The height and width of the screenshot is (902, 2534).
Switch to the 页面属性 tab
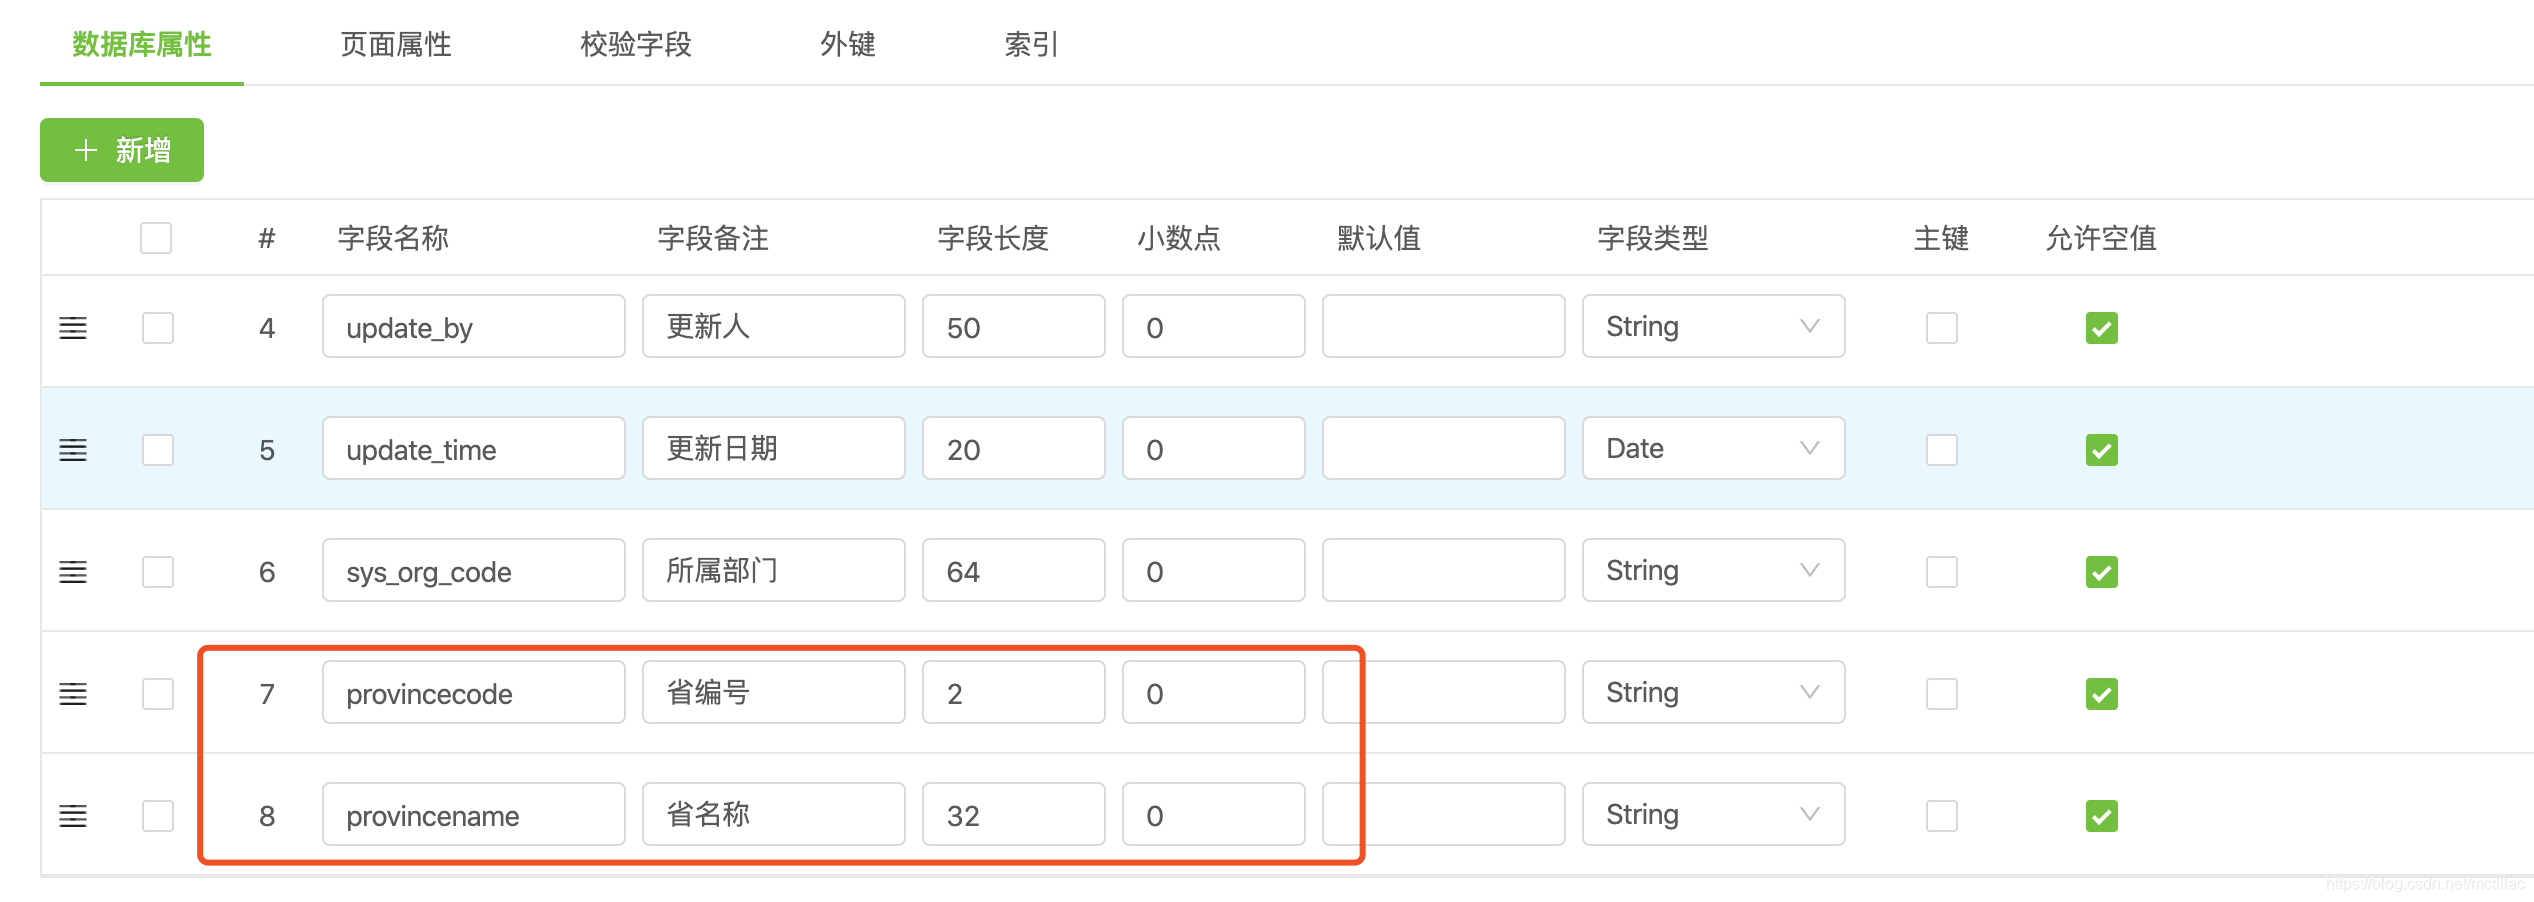(x=397, y=45)
